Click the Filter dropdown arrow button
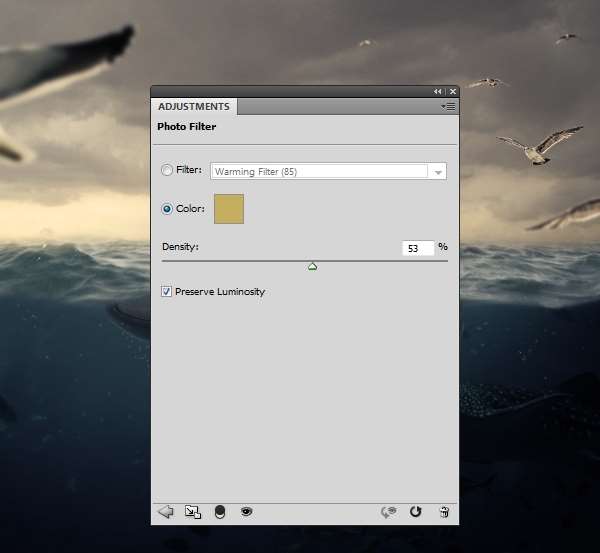 click(x=438, y=172)
